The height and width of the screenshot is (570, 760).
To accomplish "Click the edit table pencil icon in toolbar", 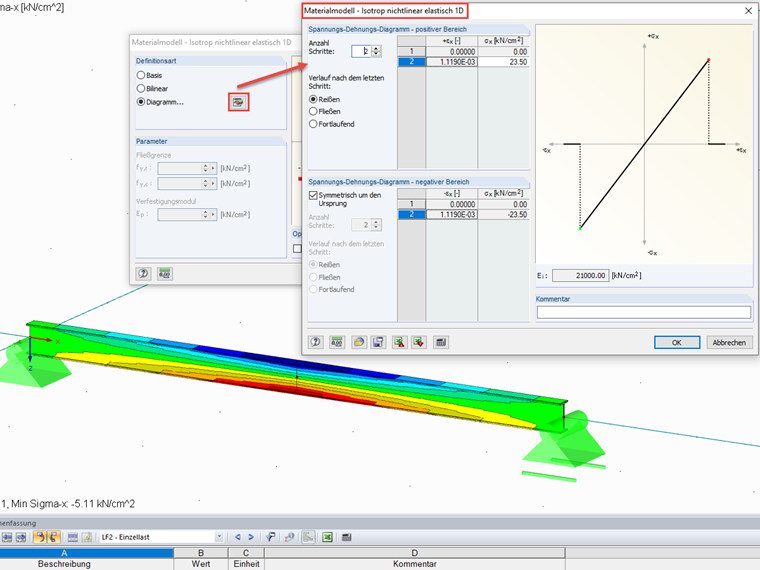I will [x=87, y=537].
